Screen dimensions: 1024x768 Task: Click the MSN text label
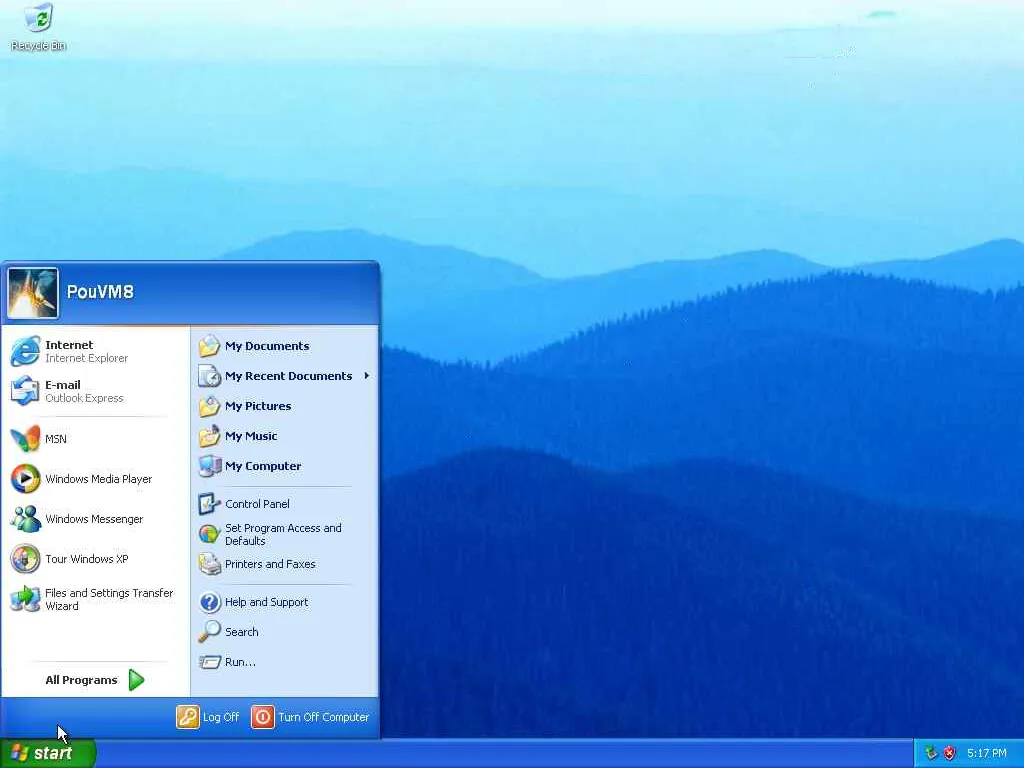[x=56, y=439]
